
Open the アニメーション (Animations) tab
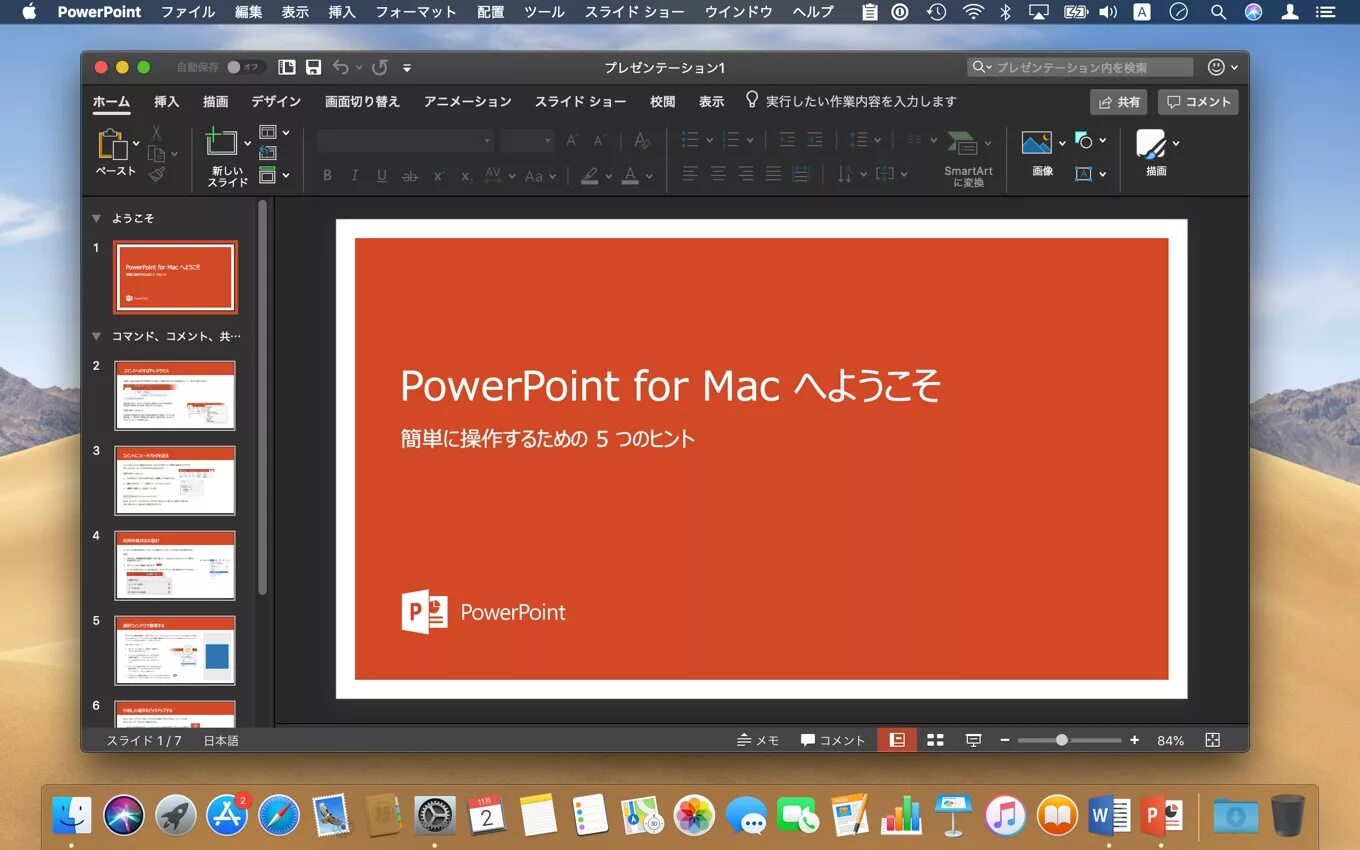pos(467,101)
